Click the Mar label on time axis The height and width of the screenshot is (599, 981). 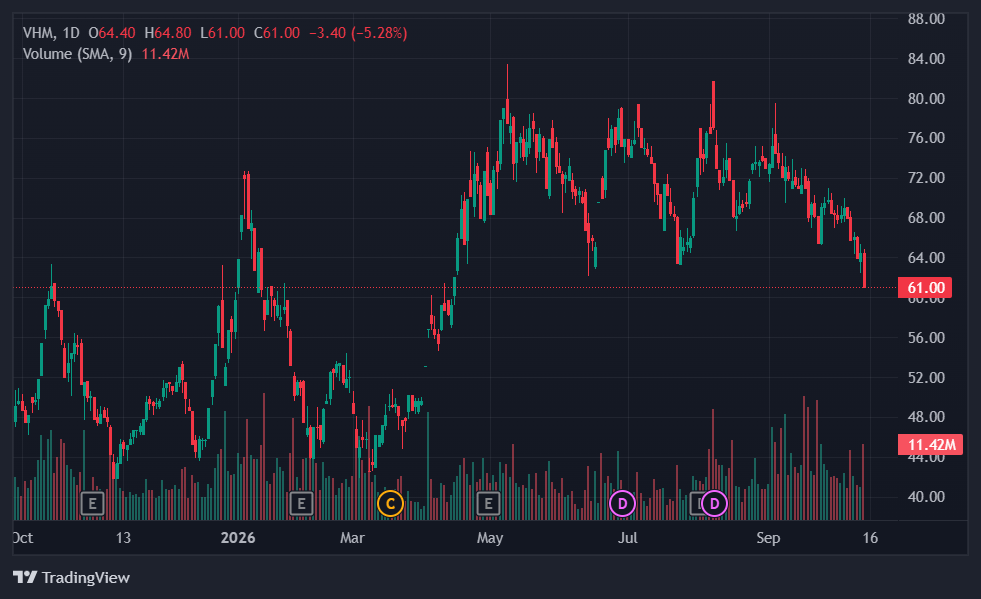pyautogui.click(x=352, y=538)
